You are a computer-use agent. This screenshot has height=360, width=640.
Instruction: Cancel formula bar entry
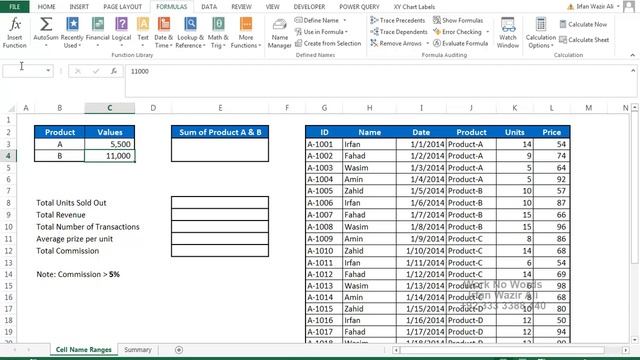pos(78,71)
